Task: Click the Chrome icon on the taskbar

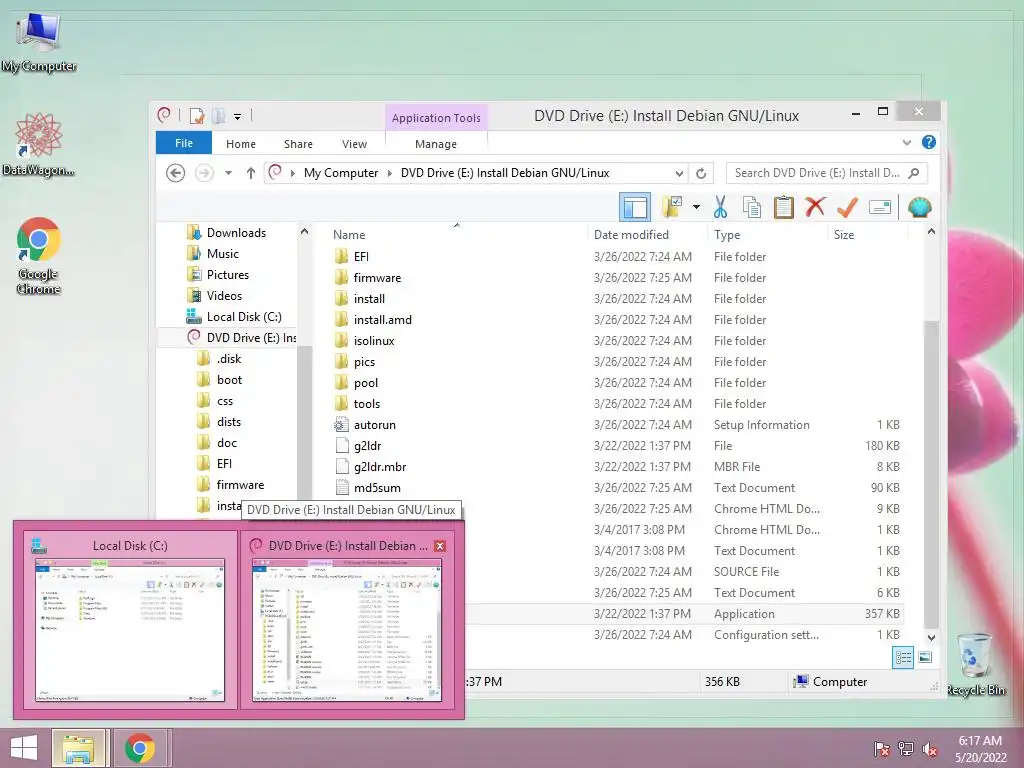Action: tap(140, 748)
